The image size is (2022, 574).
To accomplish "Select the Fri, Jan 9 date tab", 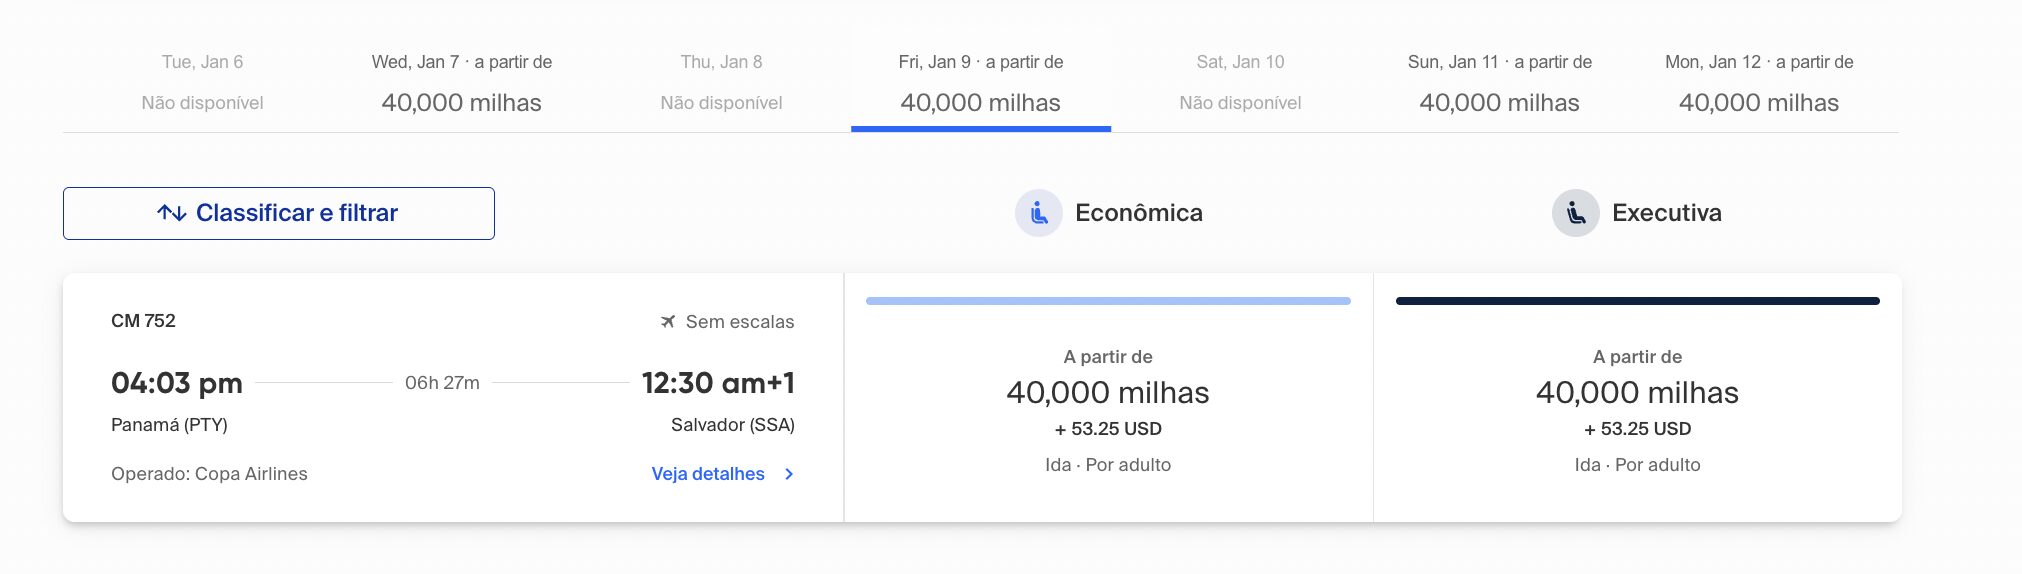I will [981, 83].
